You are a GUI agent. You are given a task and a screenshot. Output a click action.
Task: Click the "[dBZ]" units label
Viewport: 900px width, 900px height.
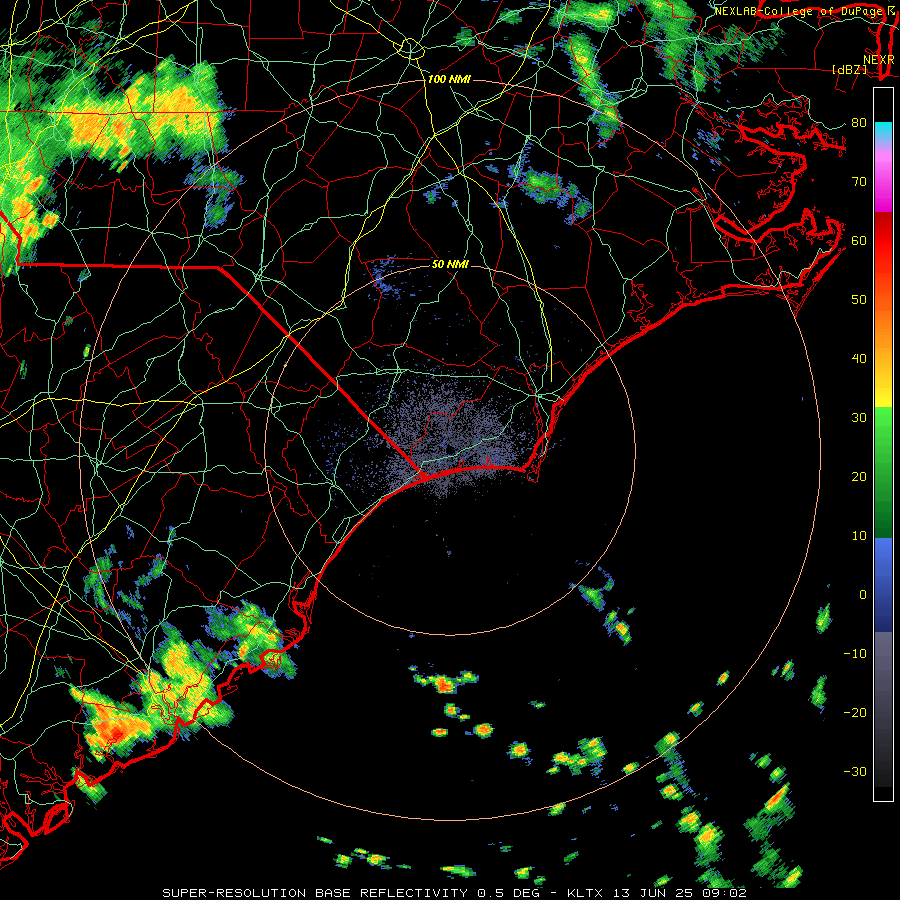(849, 69)
